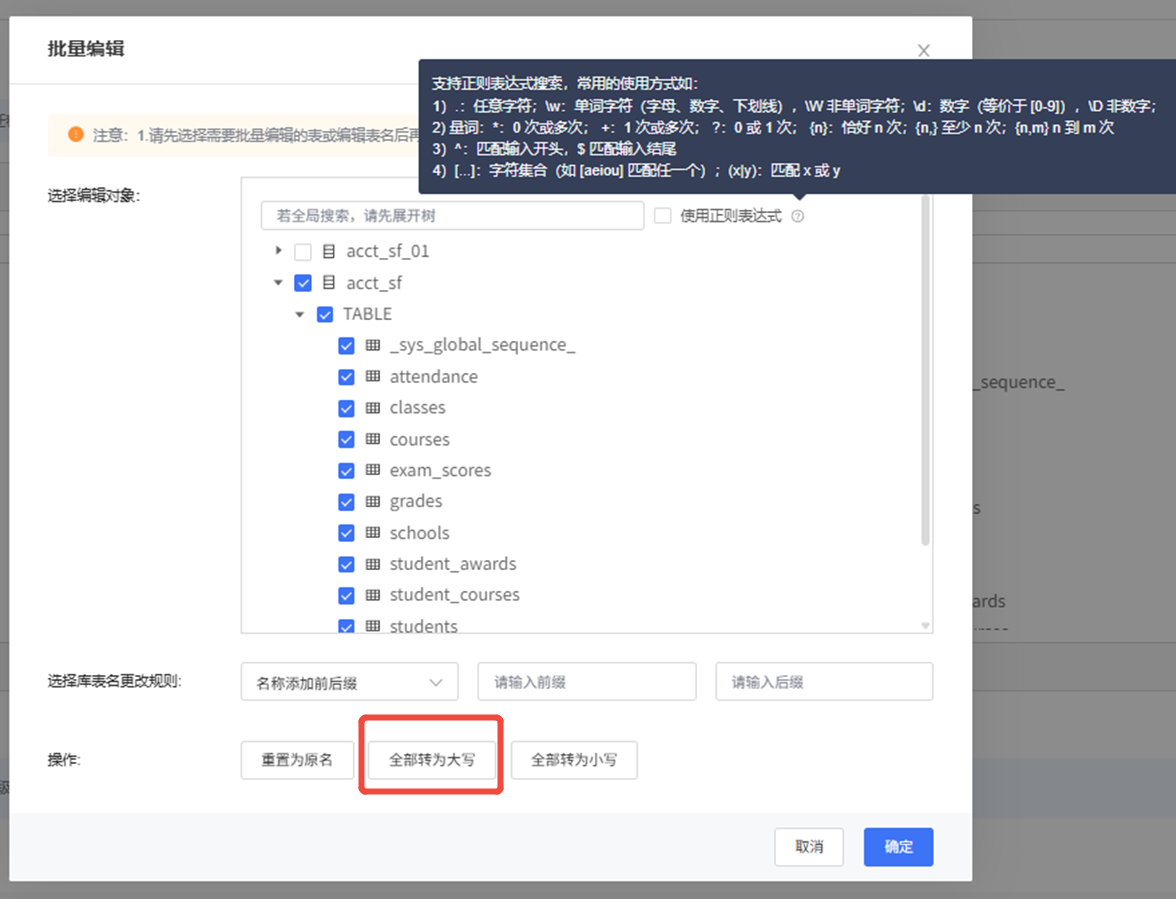Confirm with the 确定 button
The height and width of the screenshot is (899, 1176).
coord(898,847)
